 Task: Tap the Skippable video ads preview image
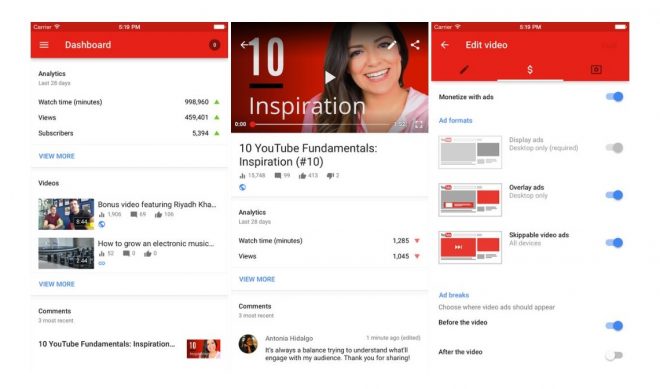tap(470, 247)
